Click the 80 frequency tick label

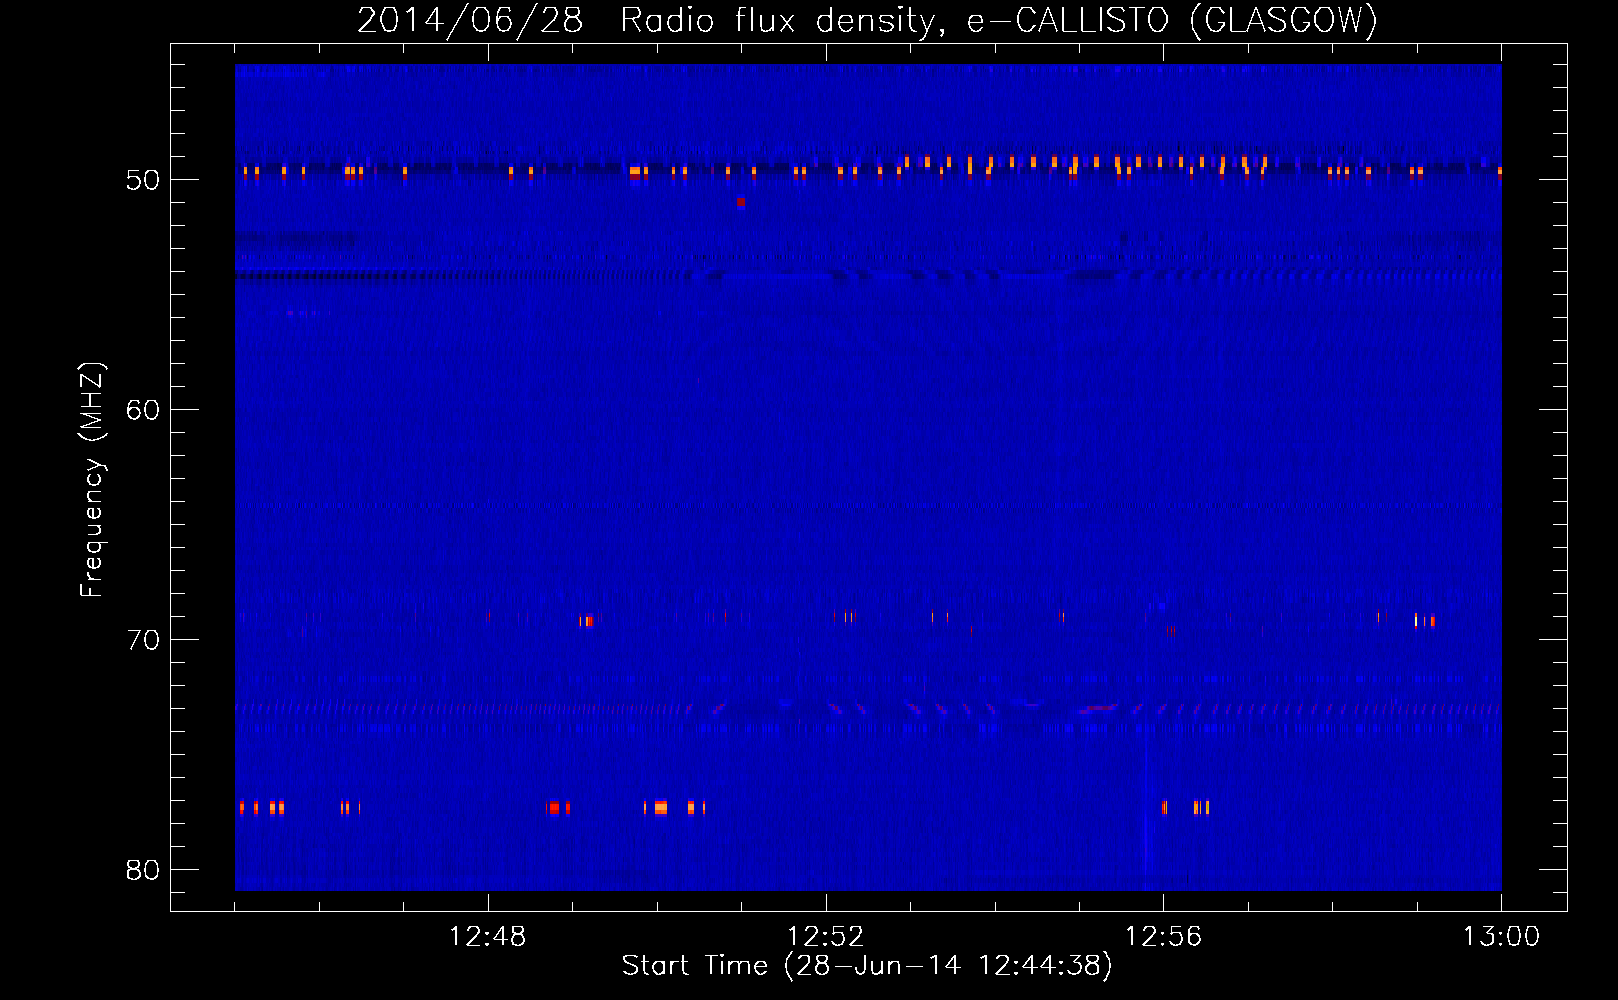tap(143, 870)
